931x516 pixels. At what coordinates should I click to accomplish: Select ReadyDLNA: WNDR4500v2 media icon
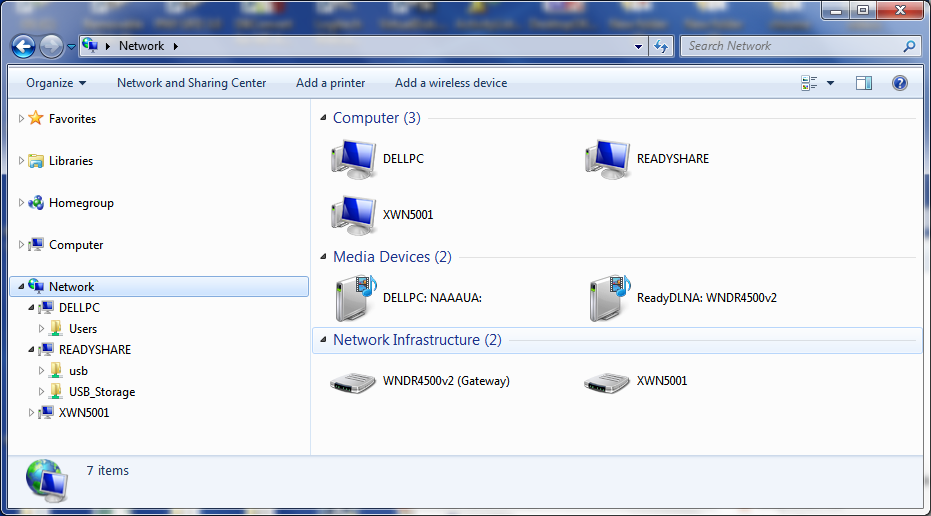tap(609, 297)
